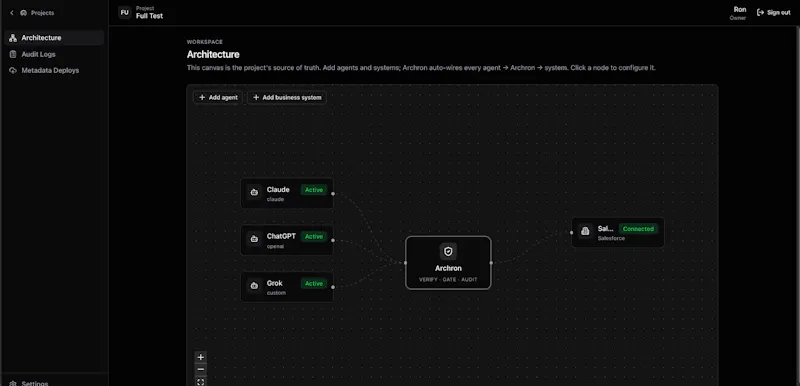800x386 pixels.
Task: Open the Grok agent node
Action: pos(287,287)
